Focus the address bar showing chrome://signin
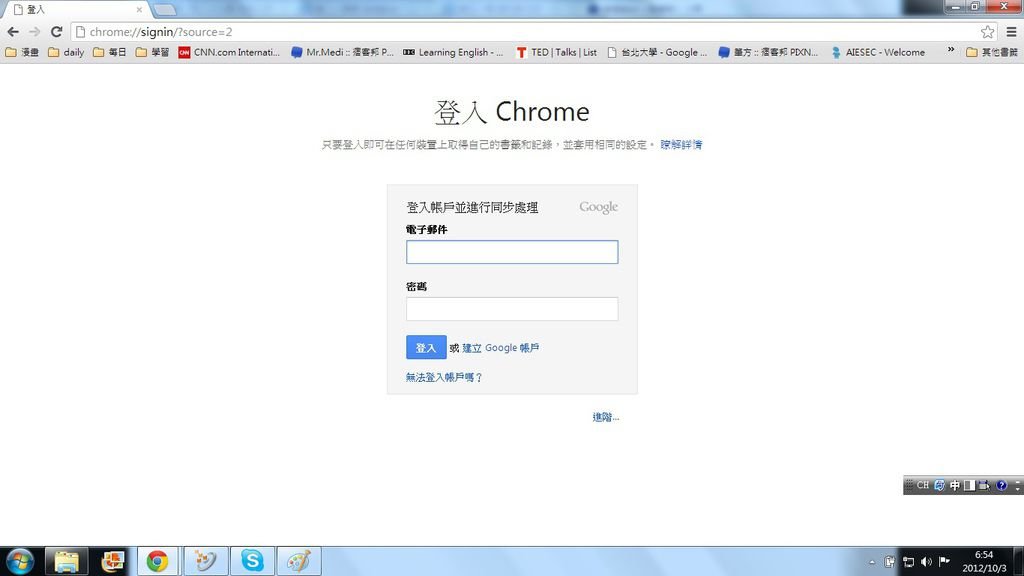Image resolution: width=1024 pixels, height=576 pixels. [532, 31]
